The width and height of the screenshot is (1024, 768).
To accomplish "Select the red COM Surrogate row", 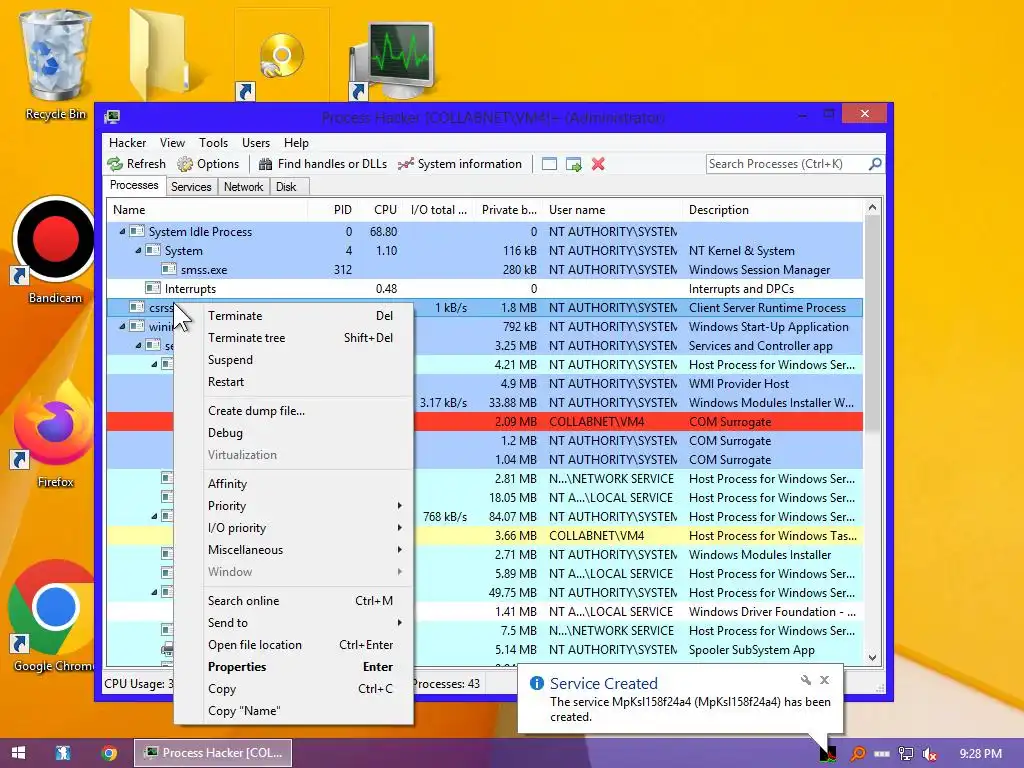I will [x=637, y=422].
